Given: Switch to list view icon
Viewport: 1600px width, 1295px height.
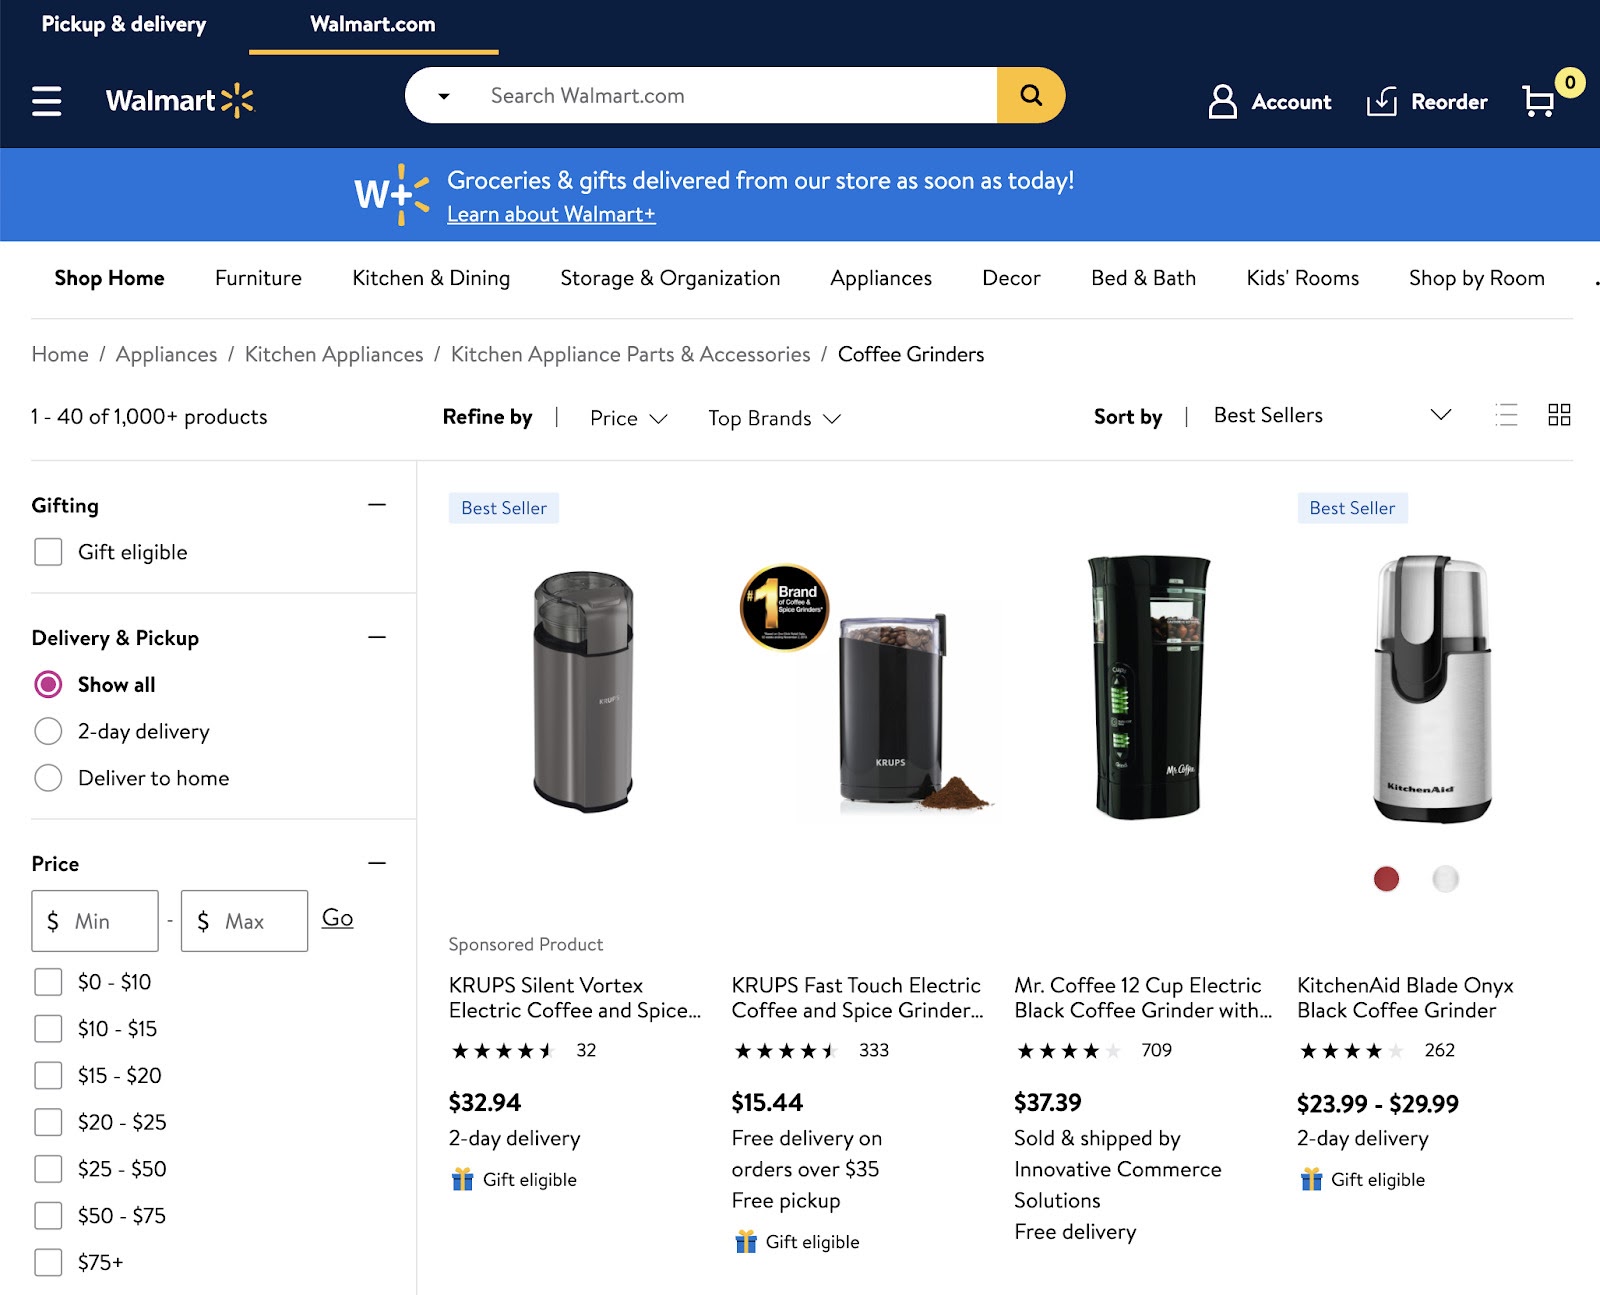Looking at the screenshot, I should (x=1506, y=415).
